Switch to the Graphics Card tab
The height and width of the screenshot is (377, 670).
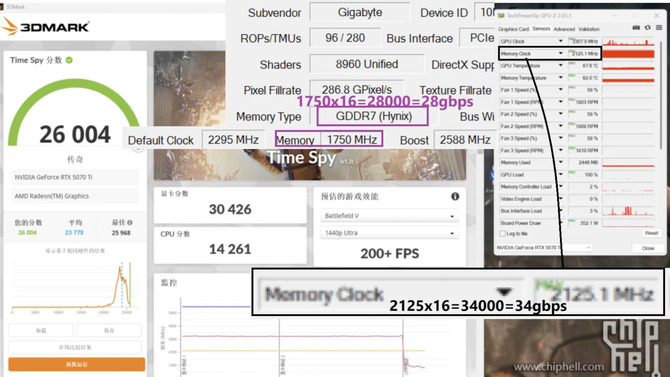pyautogui.click(x=513, y=29)
